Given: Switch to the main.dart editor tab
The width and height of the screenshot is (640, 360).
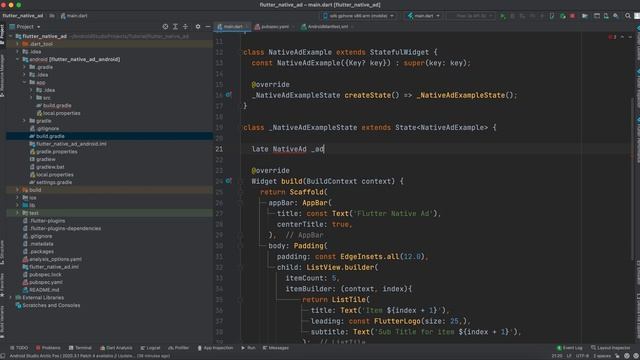Looking at the screenshot, I should (x=232, y=27).
